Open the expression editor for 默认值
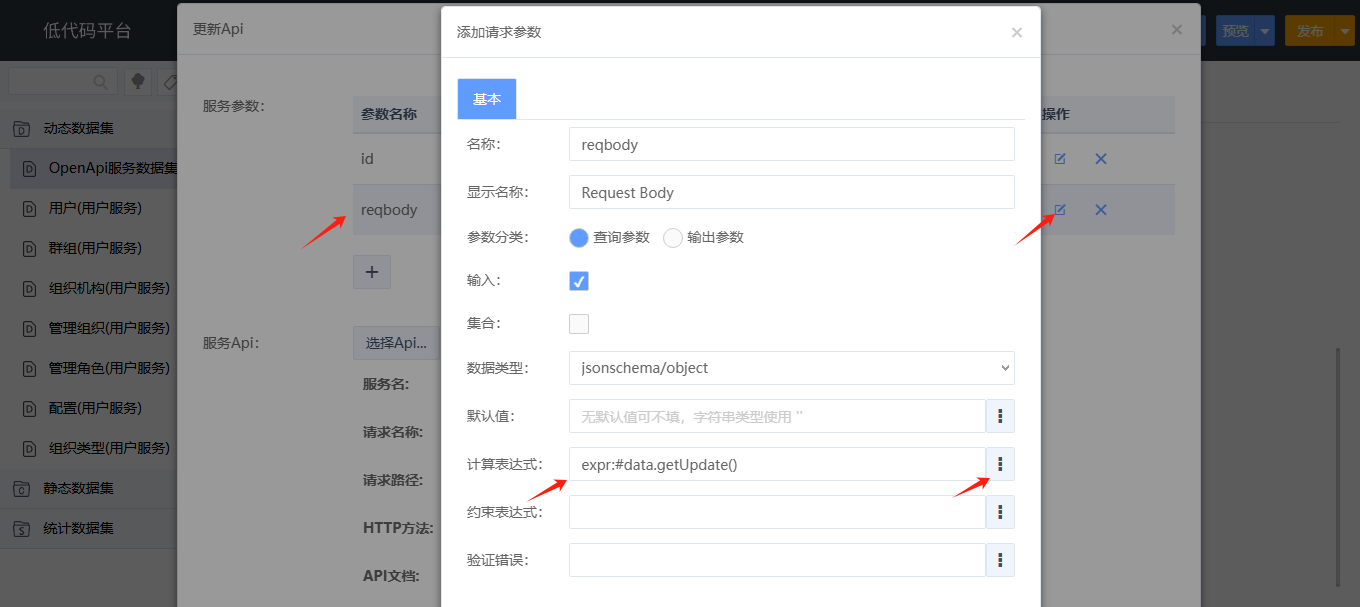The image size is (1360, 607). click(x=1001, y=416)
